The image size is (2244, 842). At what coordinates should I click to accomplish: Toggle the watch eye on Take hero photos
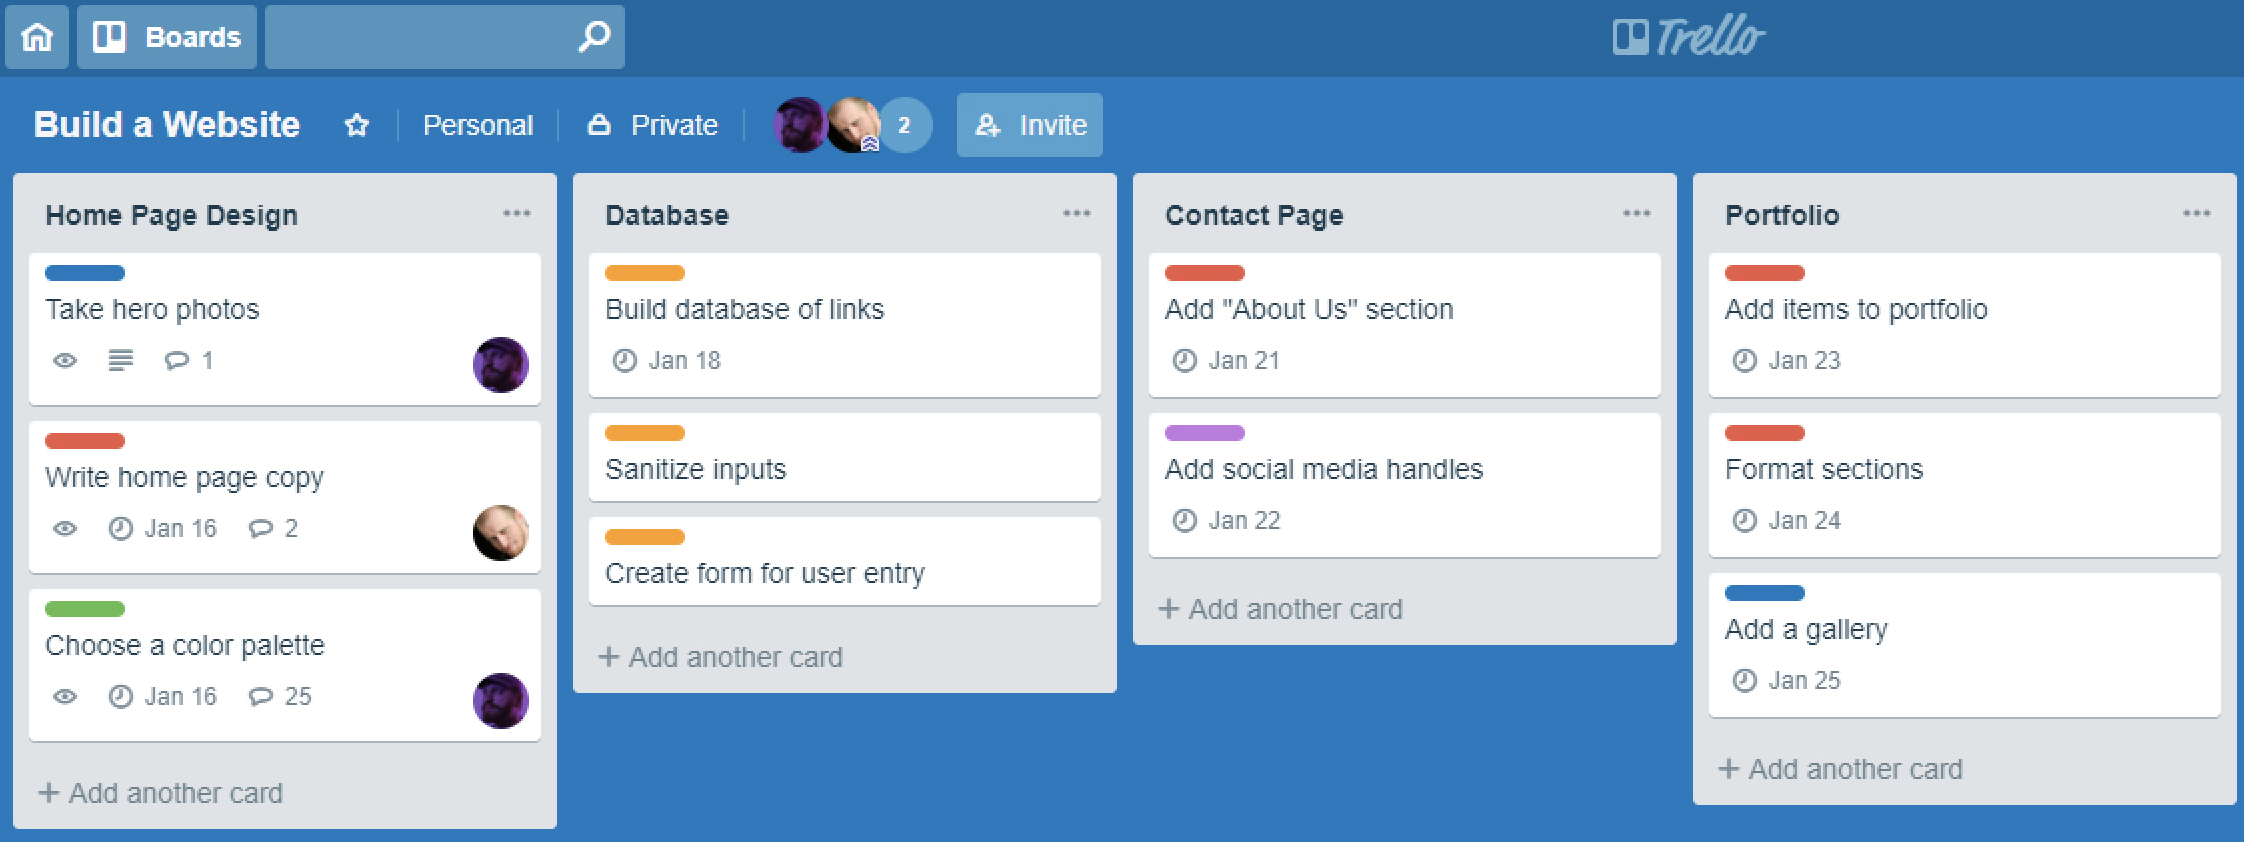pos(65,360)
